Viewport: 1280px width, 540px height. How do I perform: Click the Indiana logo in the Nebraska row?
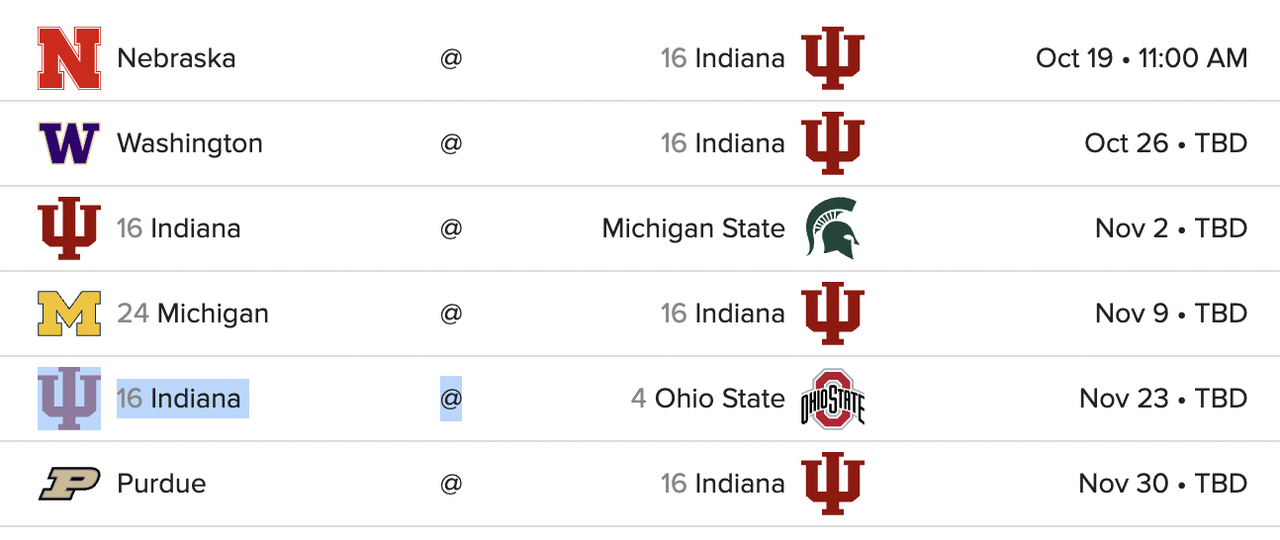(x=833, y=58)
